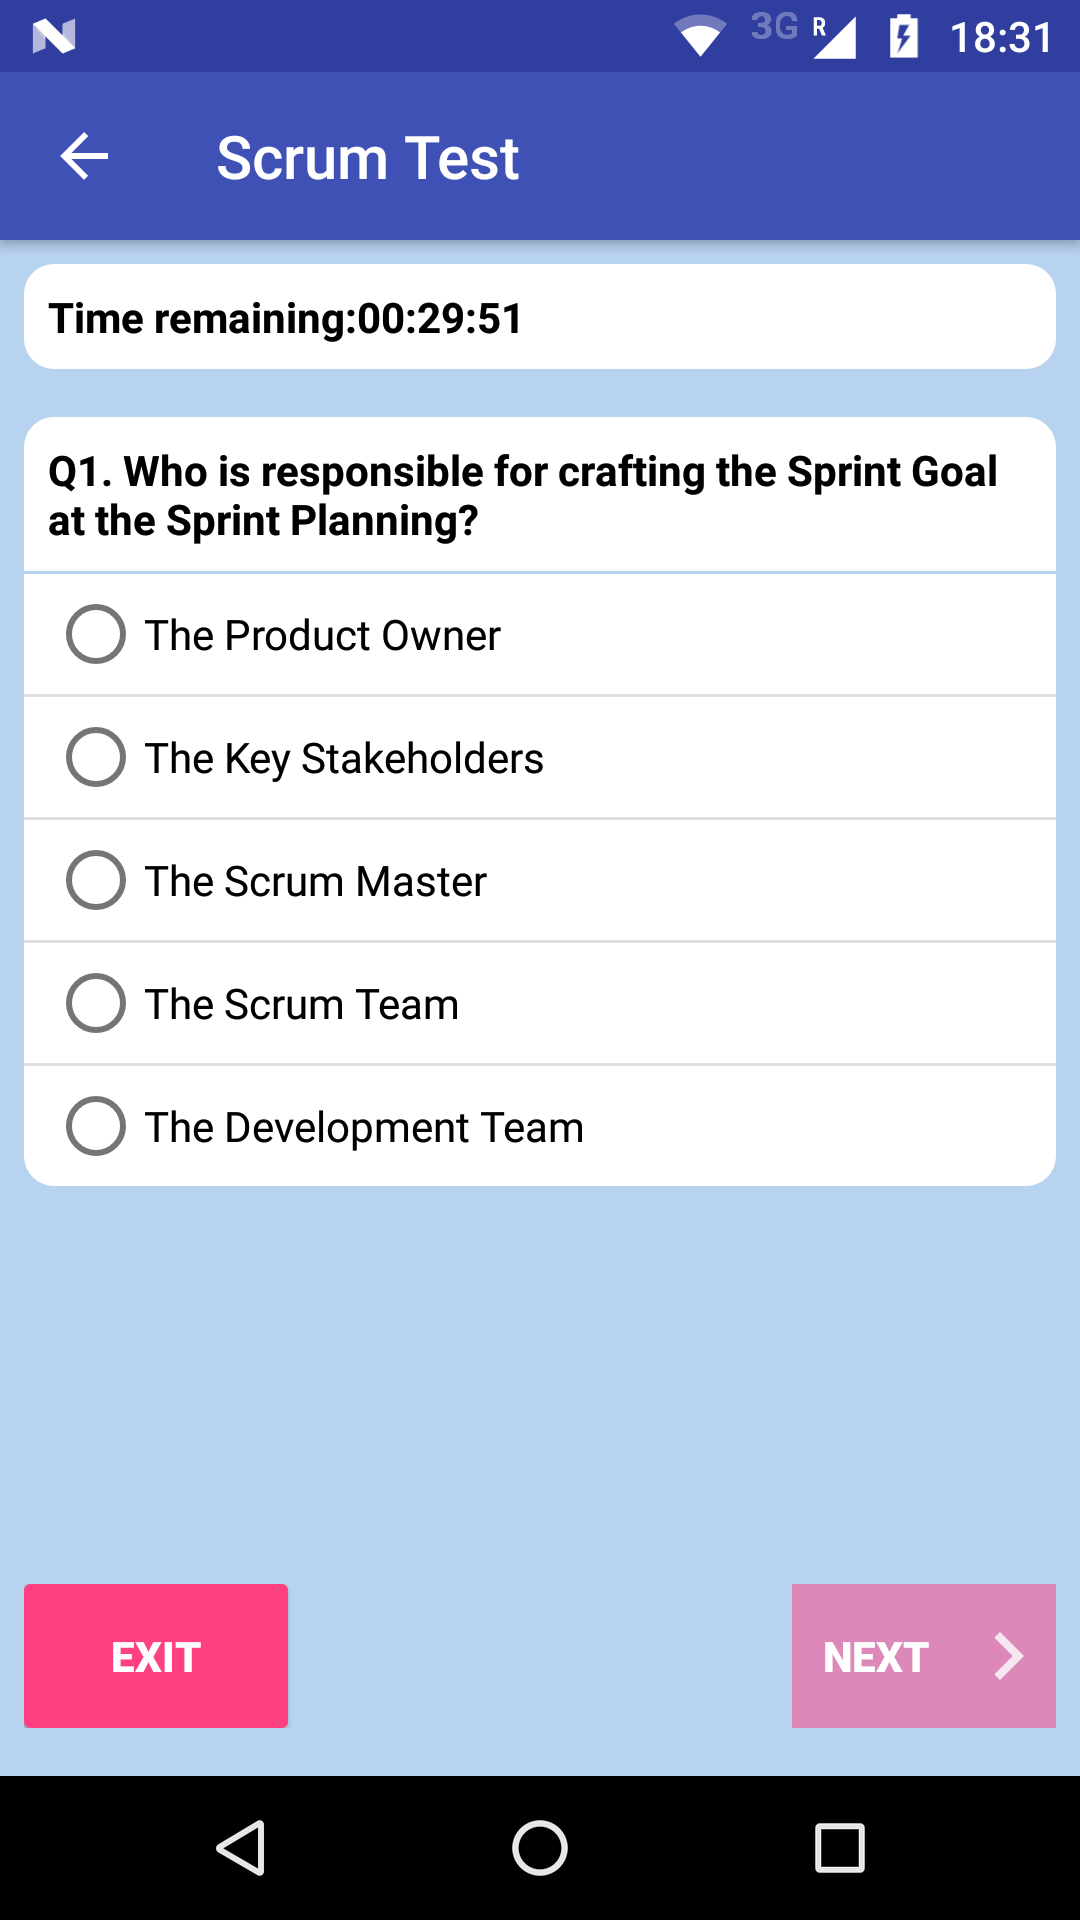Tap the Scrum Test title text
This screenshot has height=1920, width=1080.
(x=368, y=157)
